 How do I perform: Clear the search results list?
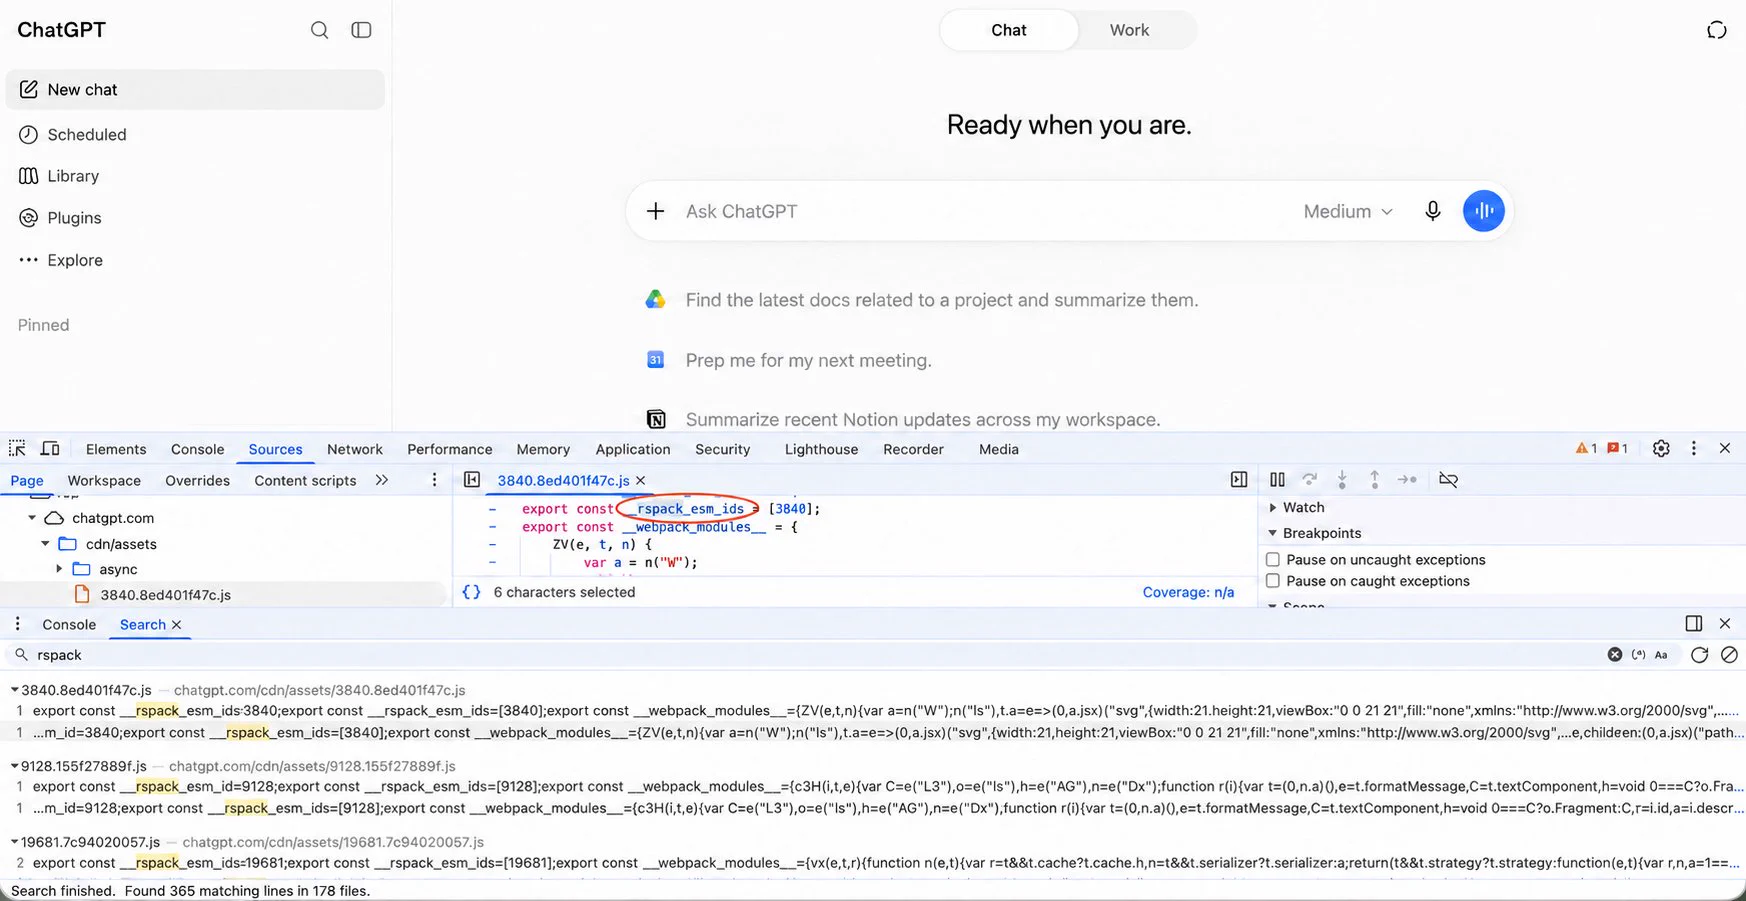click(x=1729, y=655)
